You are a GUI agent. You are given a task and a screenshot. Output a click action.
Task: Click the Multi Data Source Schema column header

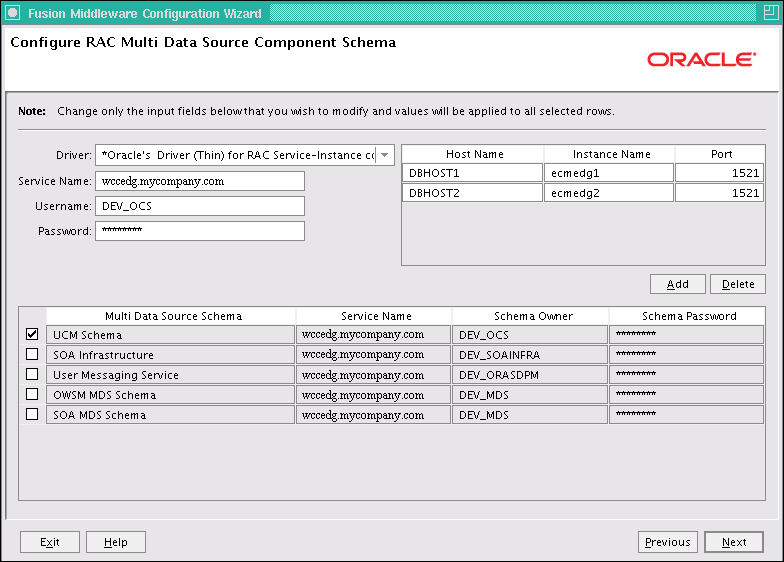171,316
